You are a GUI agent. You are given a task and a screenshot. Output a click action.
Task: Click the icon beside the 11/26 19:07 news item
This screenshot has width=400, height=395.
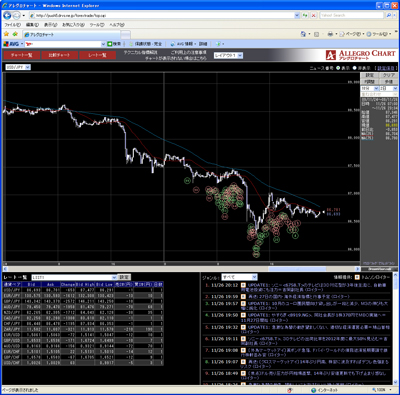[x=243, y=362]
